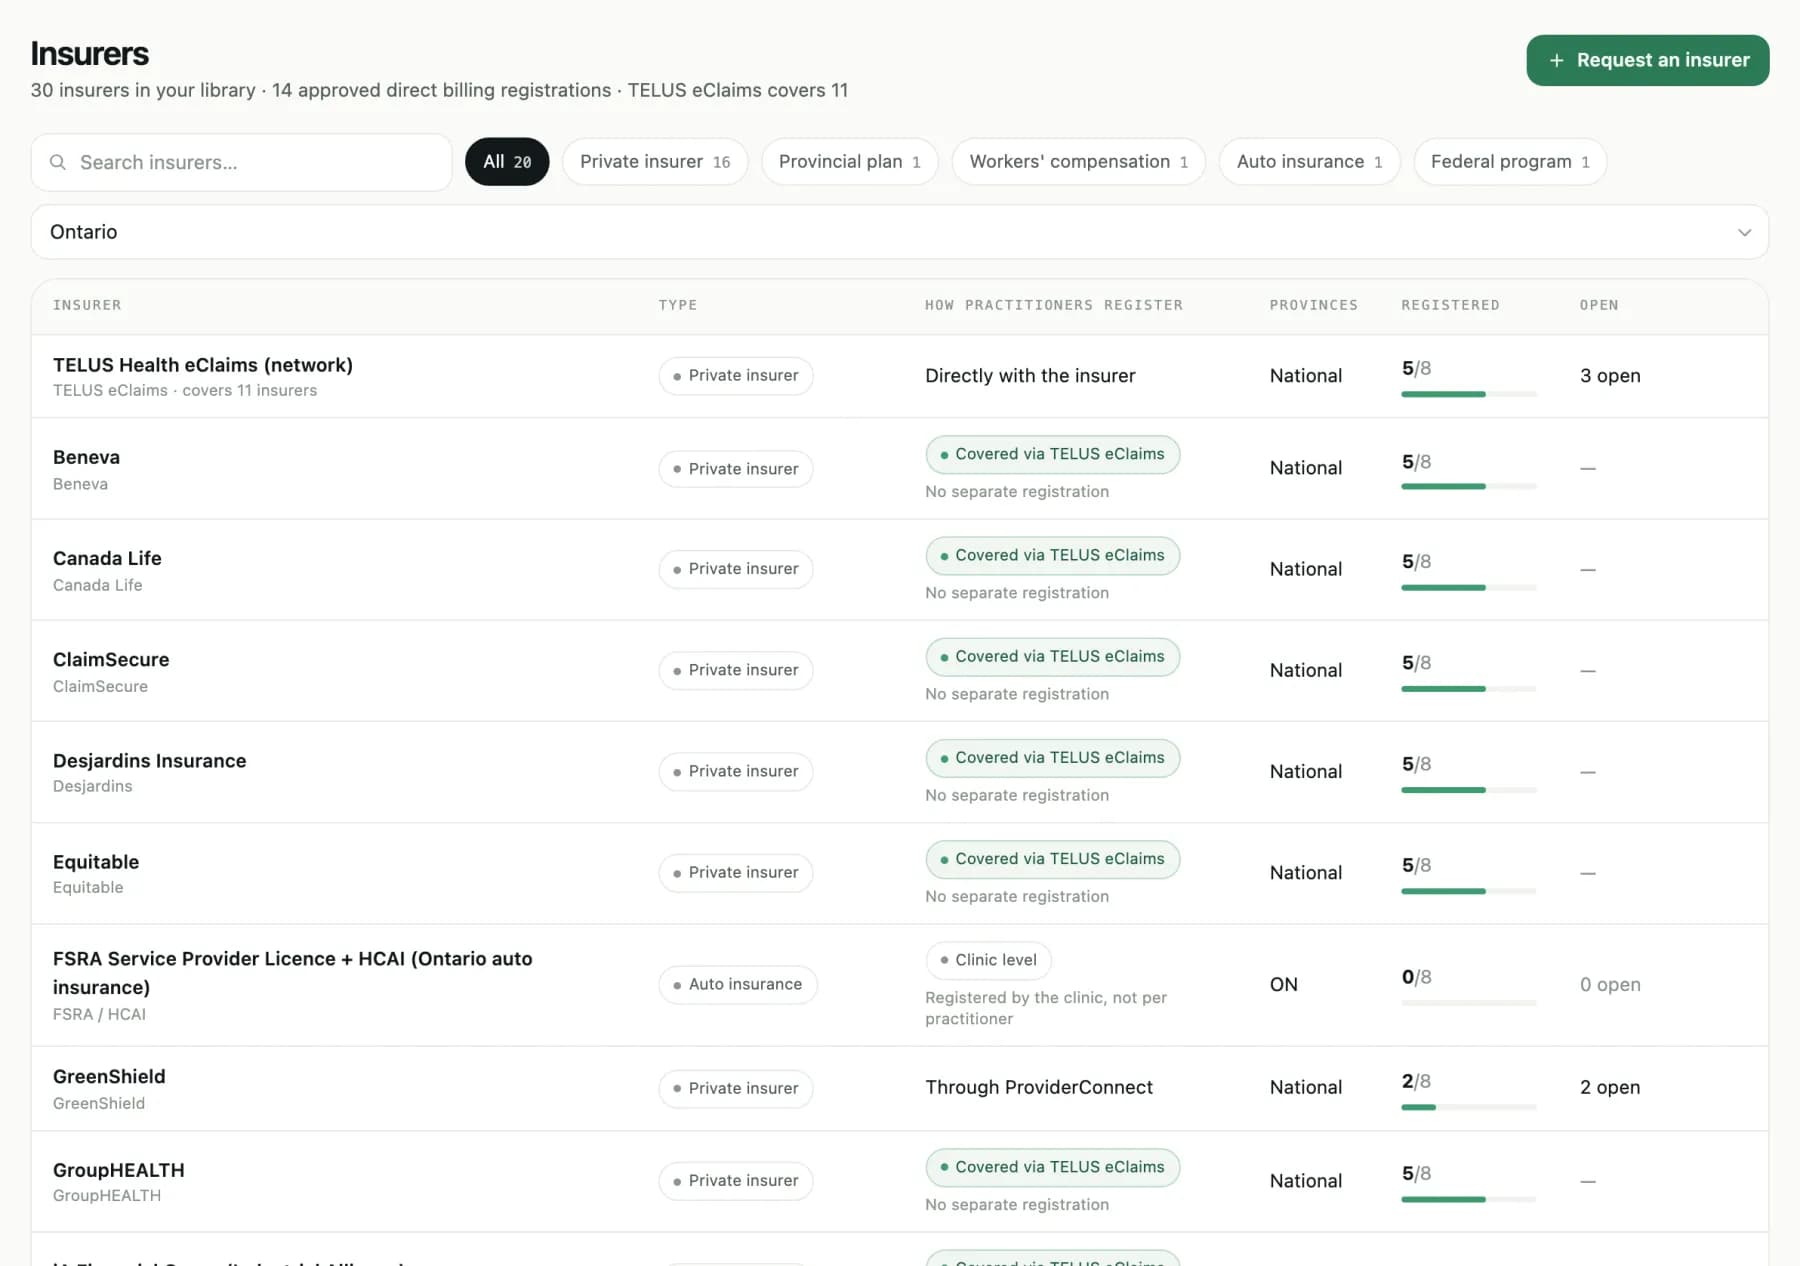Focus the Search insurers field
This screenshot has height=1266, width=1800.
(241, 162)
